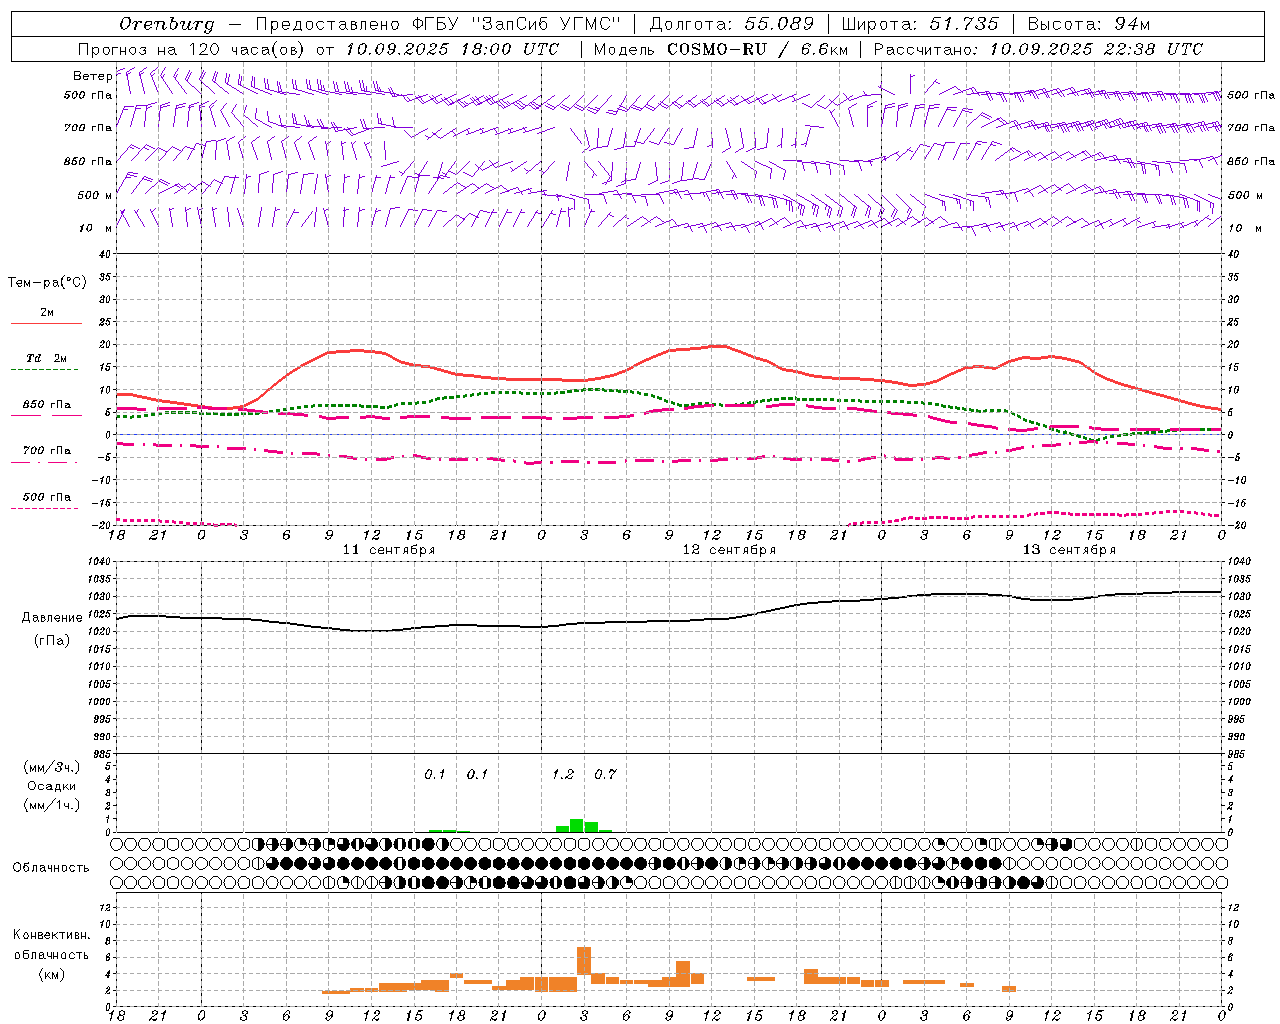Click the '11 сентября' date label
1280x1024 pixels.
point(389,550)
